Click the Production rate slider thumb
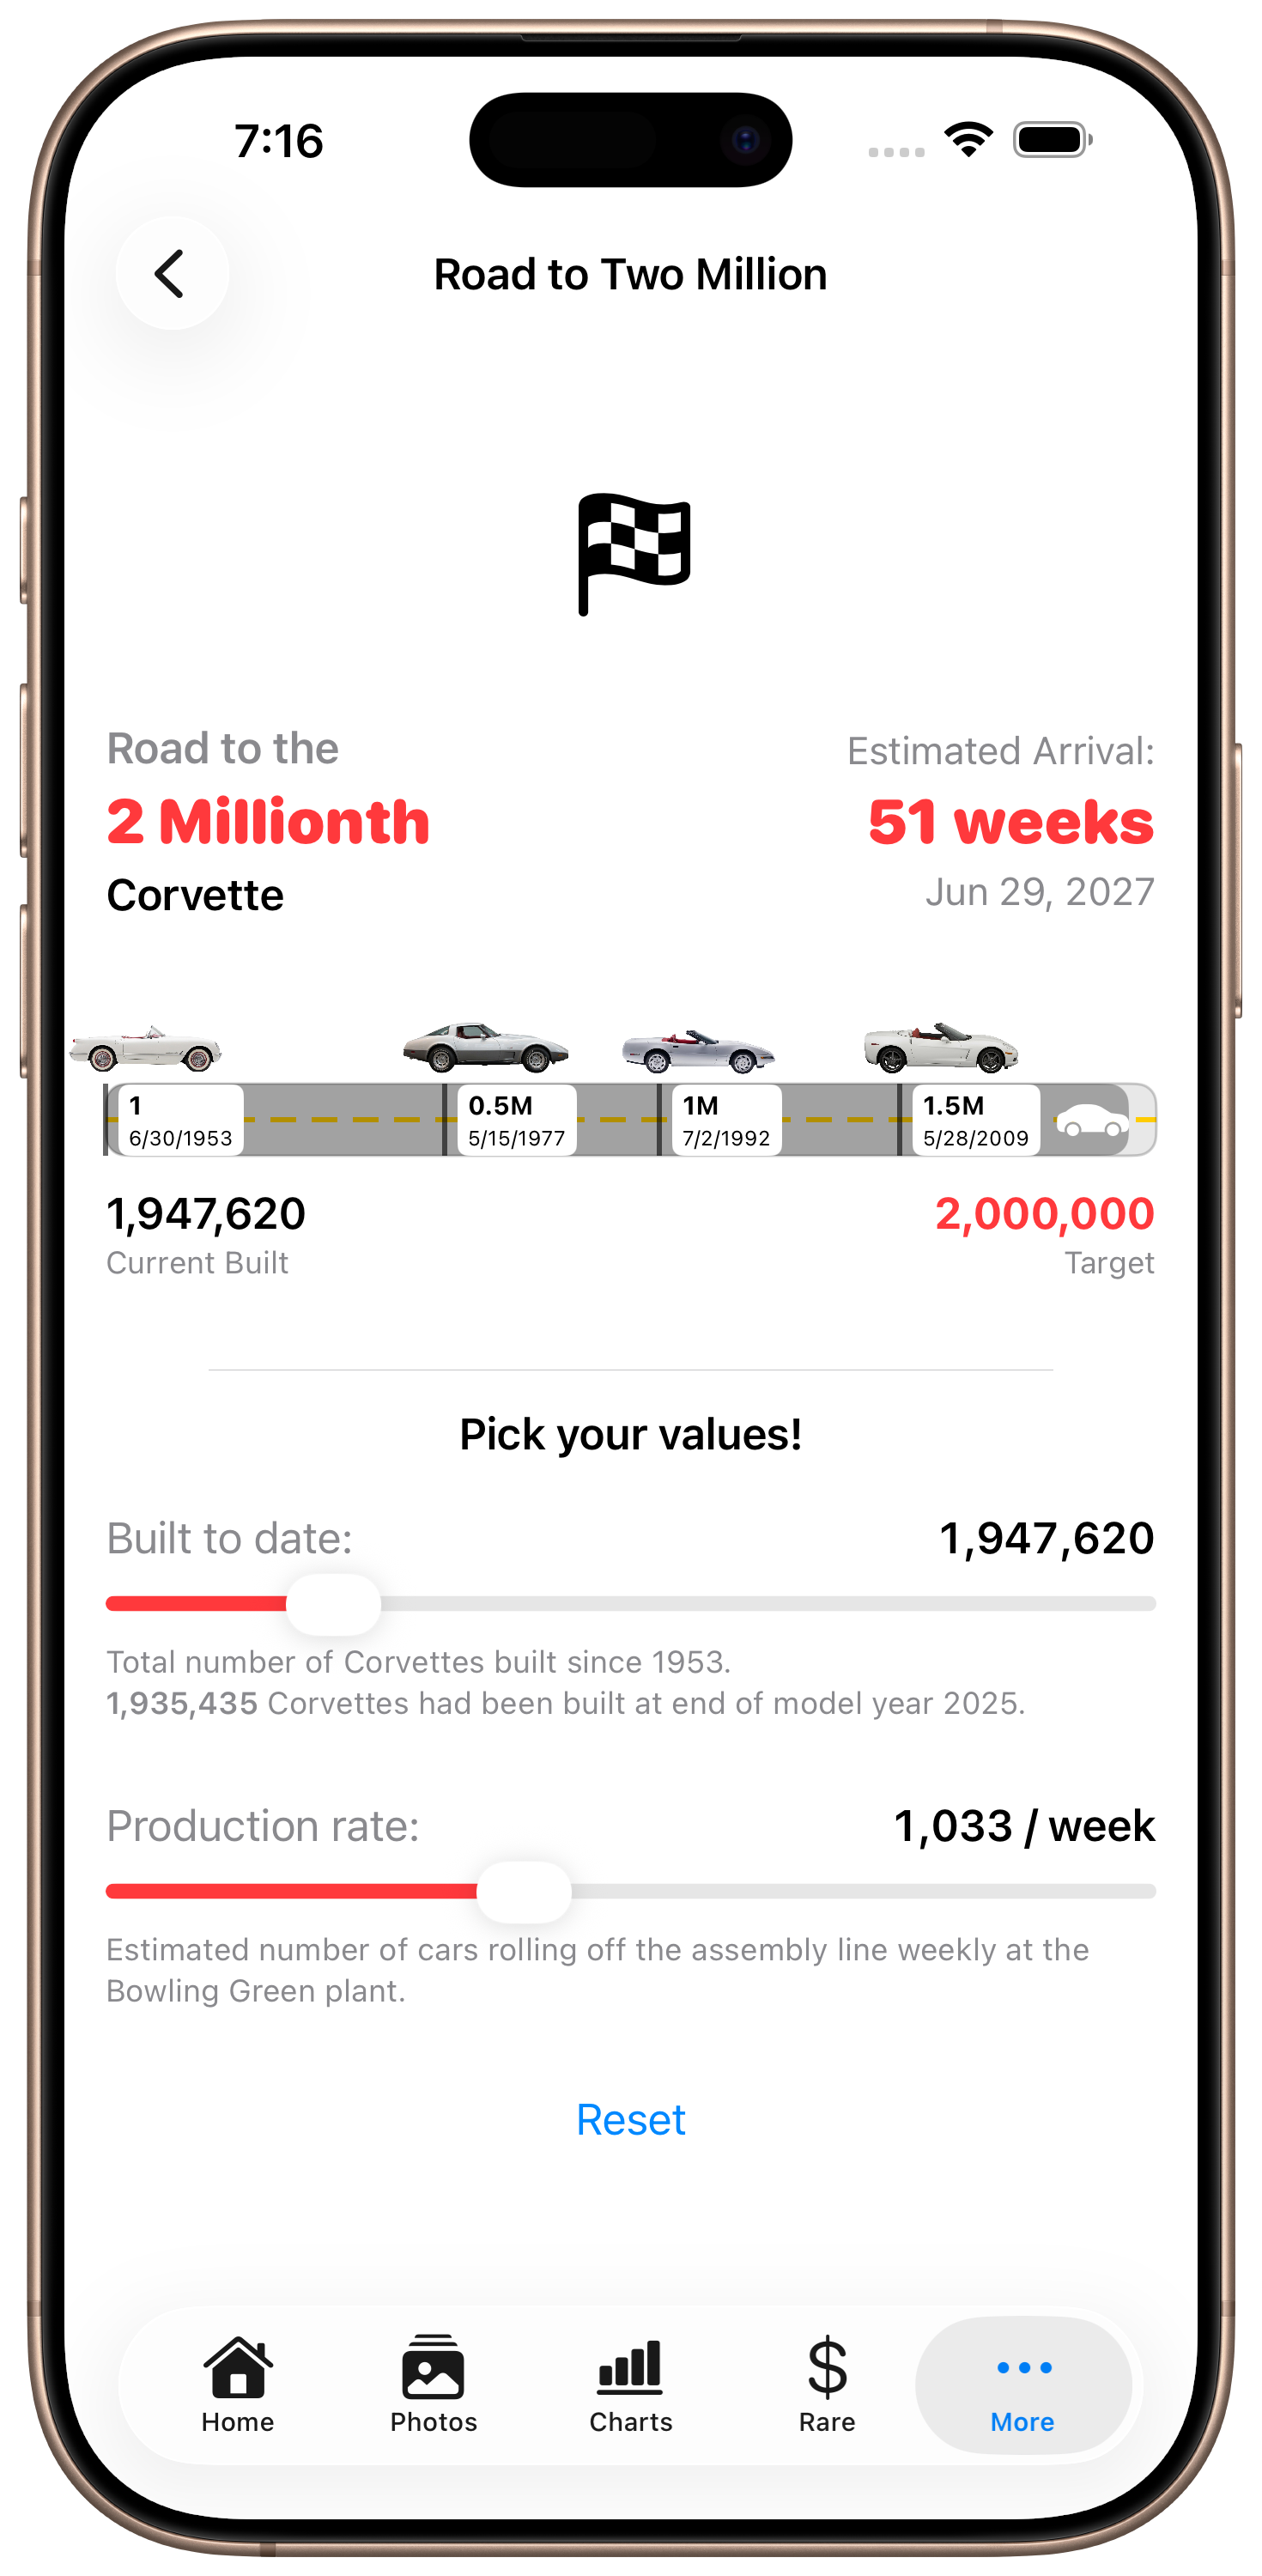1262x2576 pixels. tap(524, 1891)
